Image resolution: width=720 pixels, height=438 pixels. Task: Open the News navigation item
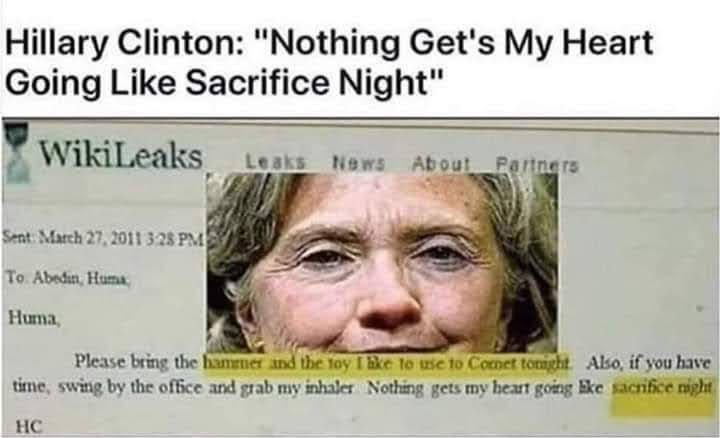pos(359,163)
